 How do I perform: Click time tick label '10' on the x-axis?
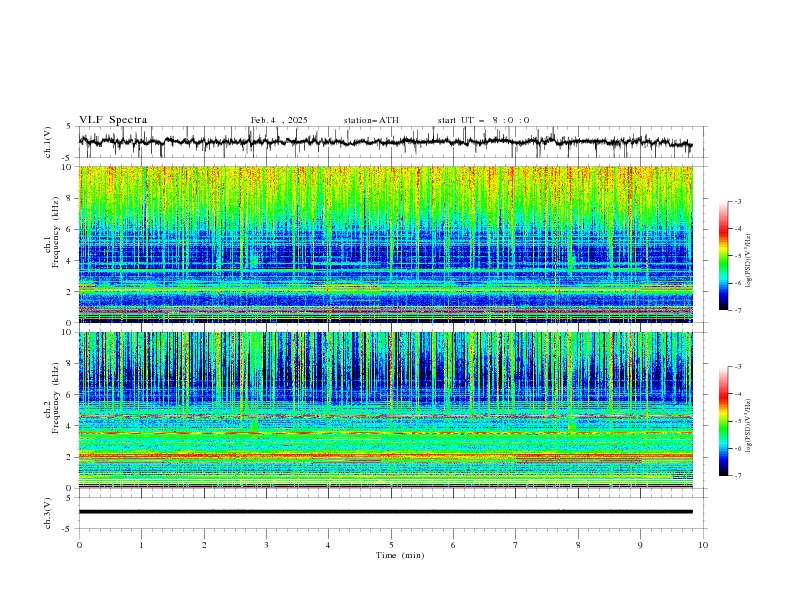(703, 545)
